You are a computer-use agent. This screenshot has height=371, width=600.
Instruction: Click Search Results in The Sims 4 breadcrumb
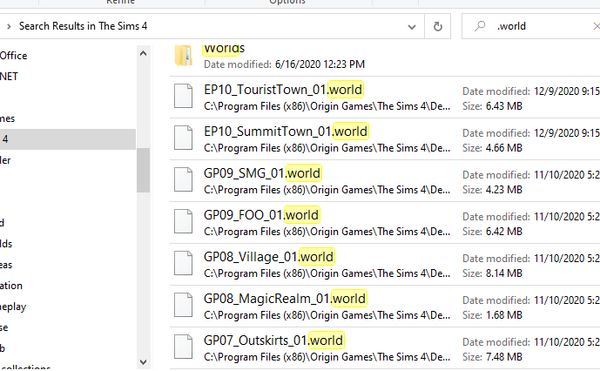coord(83,26)
